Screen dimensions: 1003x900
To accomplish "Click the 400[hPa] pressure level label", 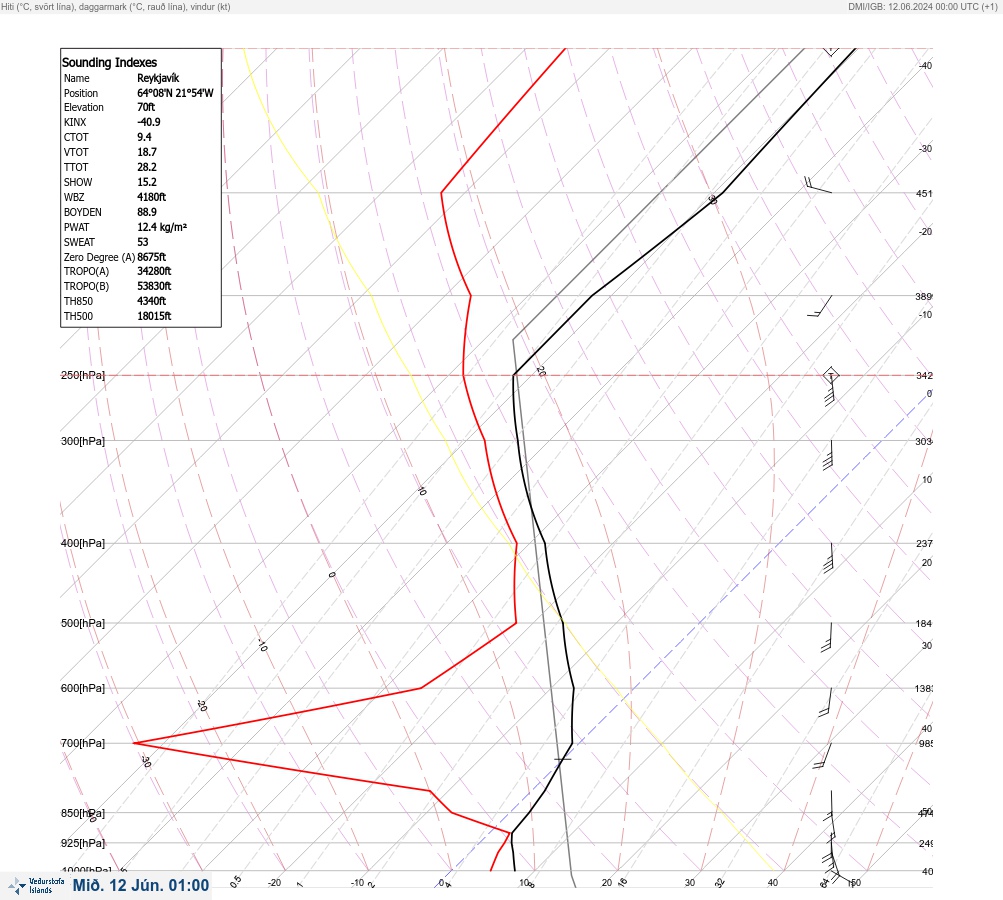I will (x=83, y=543).
